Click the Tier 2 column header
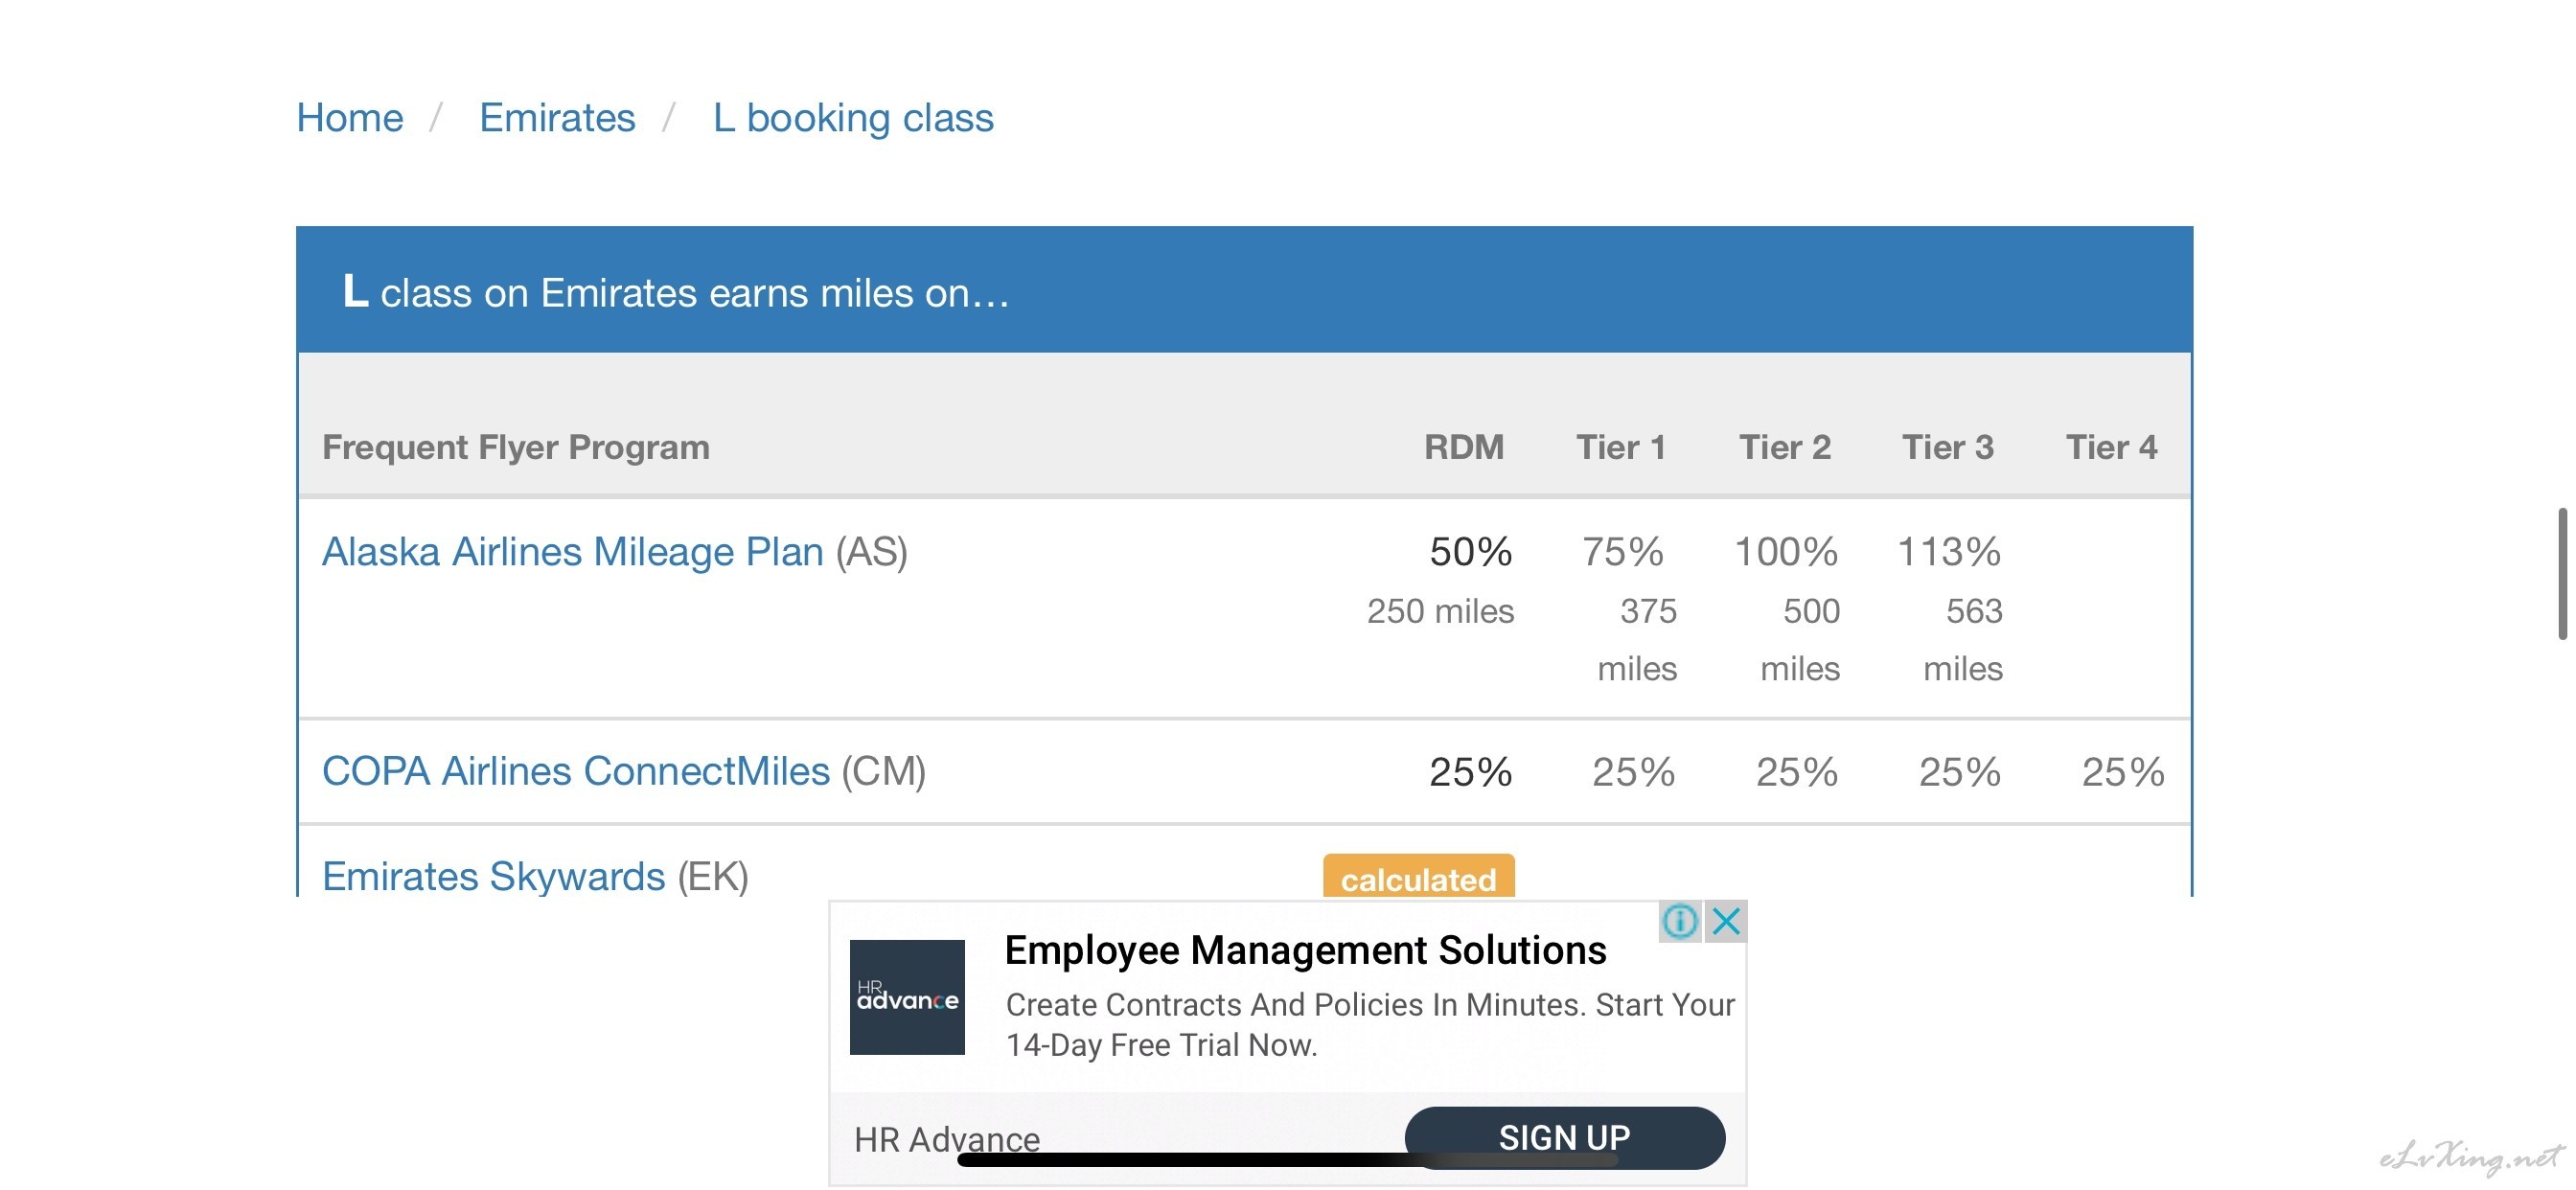 (x=1785, y=447)
